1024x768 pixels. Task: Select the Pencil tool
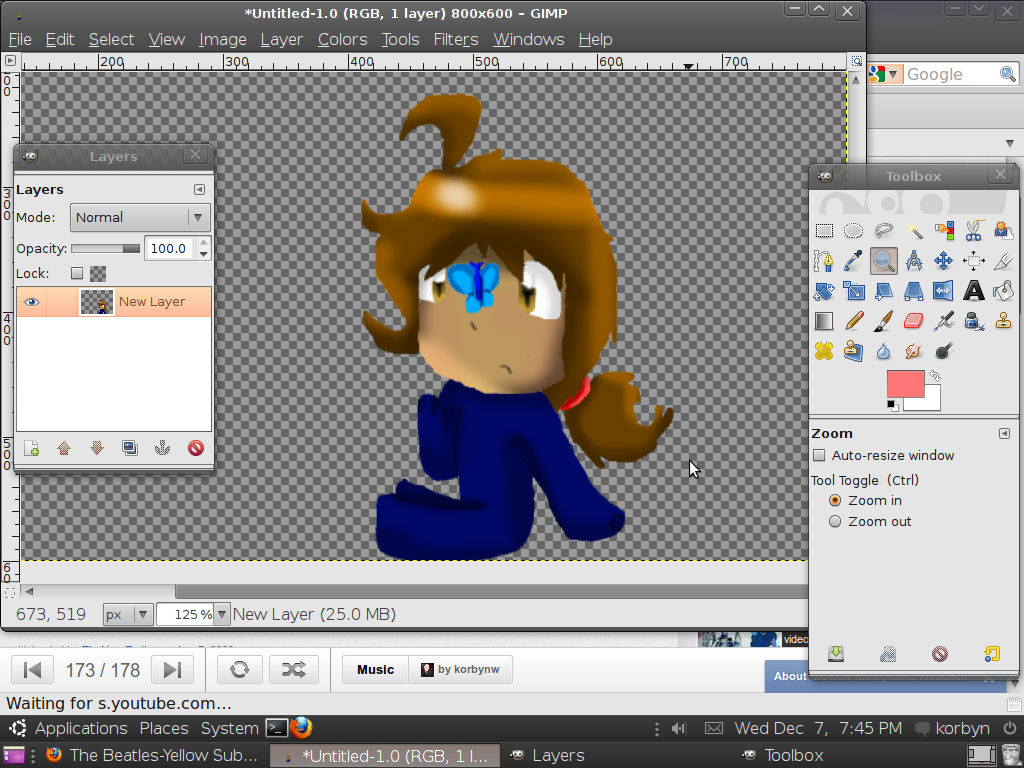click(x=853, y=321)
